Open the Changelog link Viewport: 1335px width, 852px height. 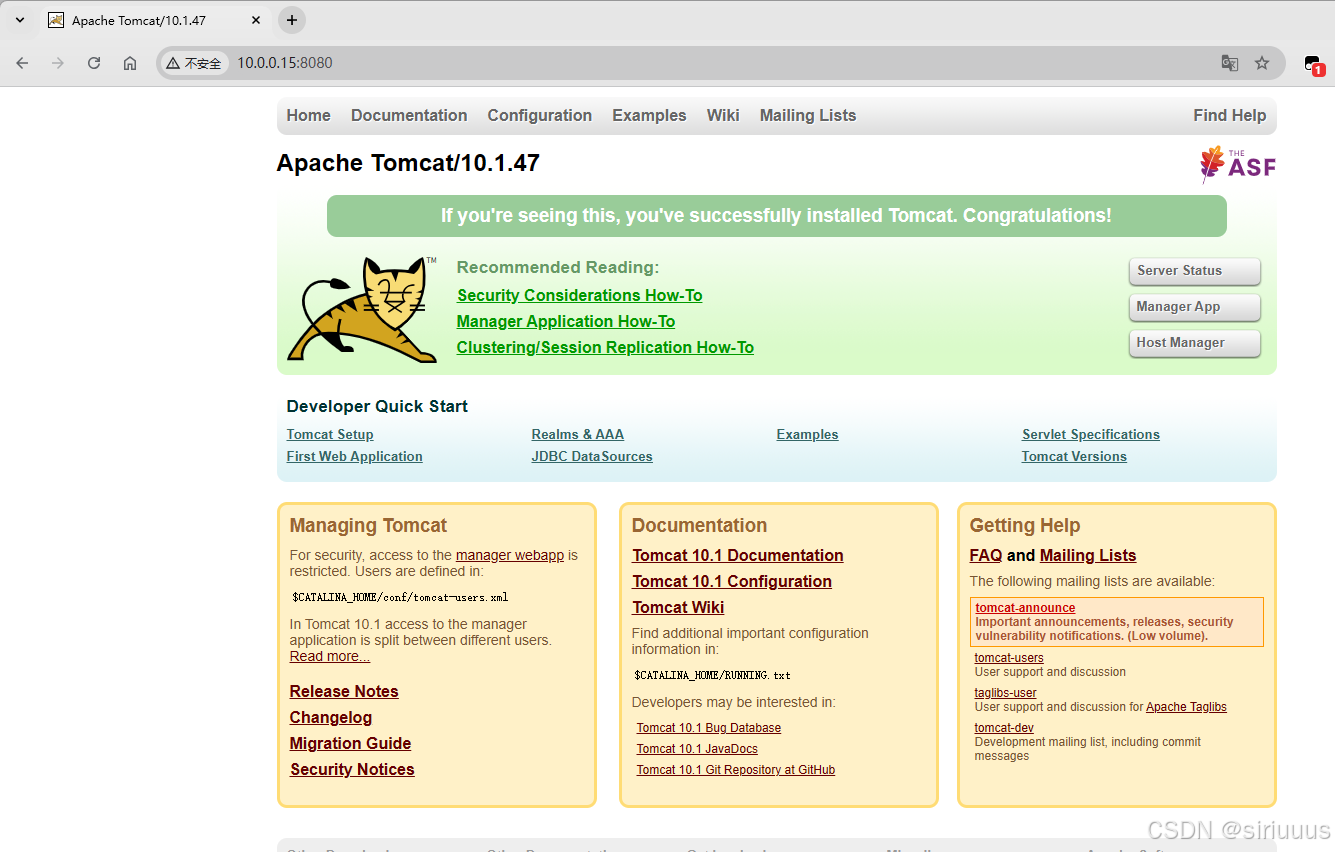pos(331,717)
